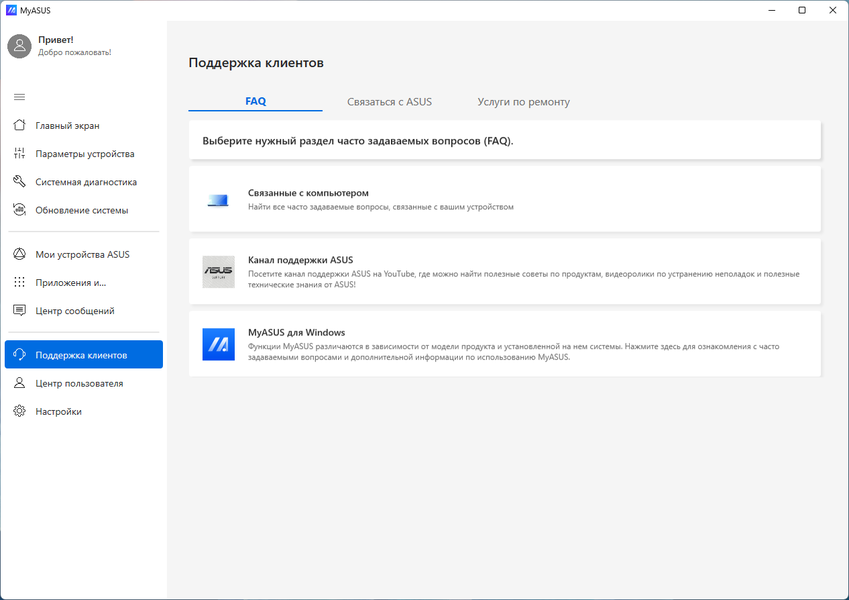The image size is (849, 600).
Task: Click the wrench icon for Системная диагностика
Action: click(x=19, y=181)
